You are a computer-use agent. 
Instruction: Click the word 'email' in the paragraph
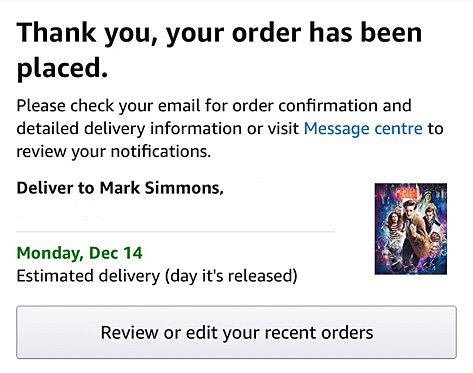click(179, 106)
